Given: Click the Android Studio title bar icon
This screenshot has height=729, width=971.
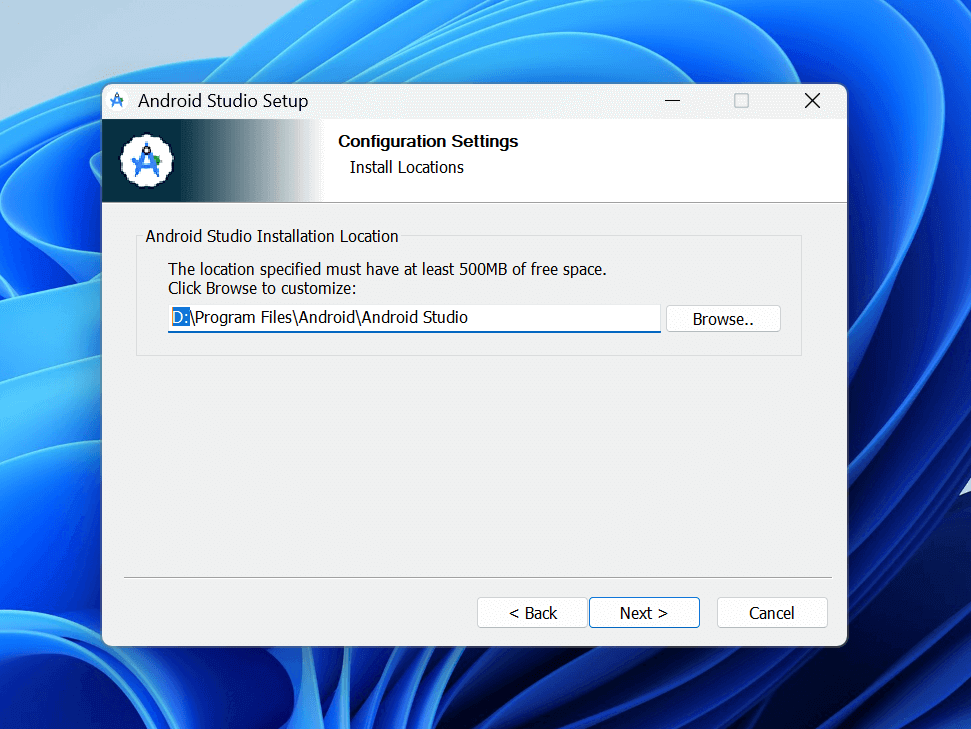Looking at the screenshot, I should (118, 100).
